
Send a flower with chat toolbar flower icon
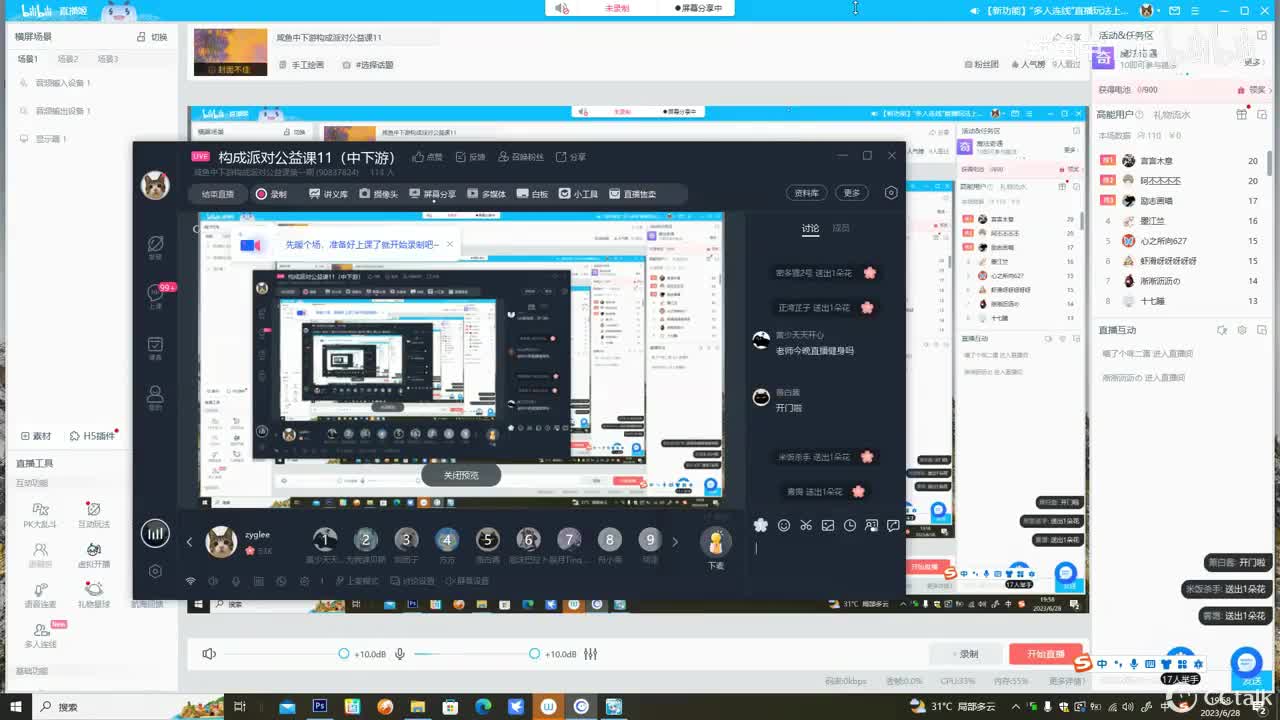761,525
